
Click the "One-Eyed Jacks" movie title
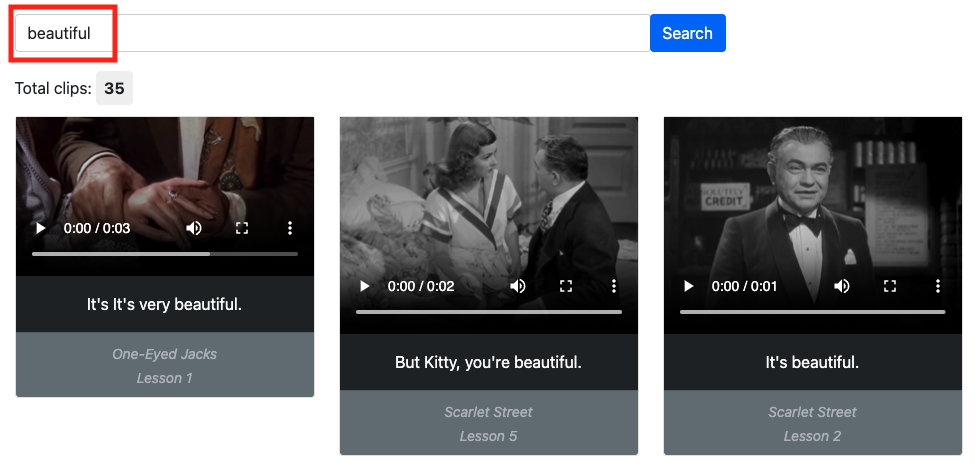pyautogui.click(x=165, y=354)
